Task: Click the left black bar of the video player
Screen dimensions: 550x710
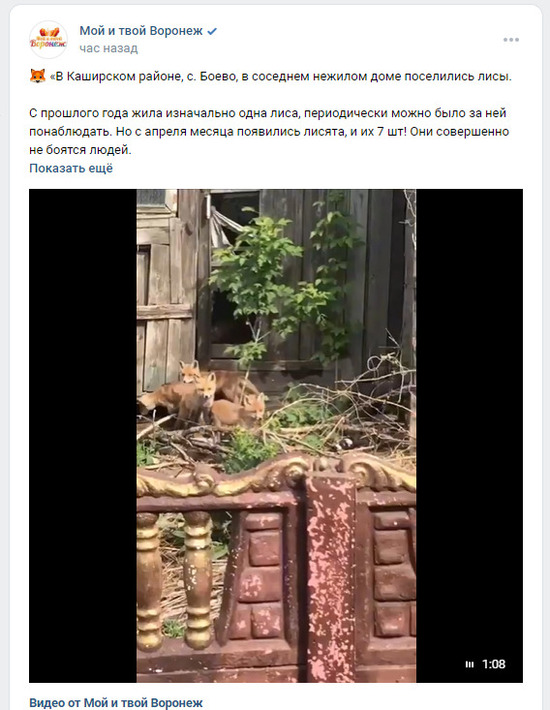Action: pos(83,436)
